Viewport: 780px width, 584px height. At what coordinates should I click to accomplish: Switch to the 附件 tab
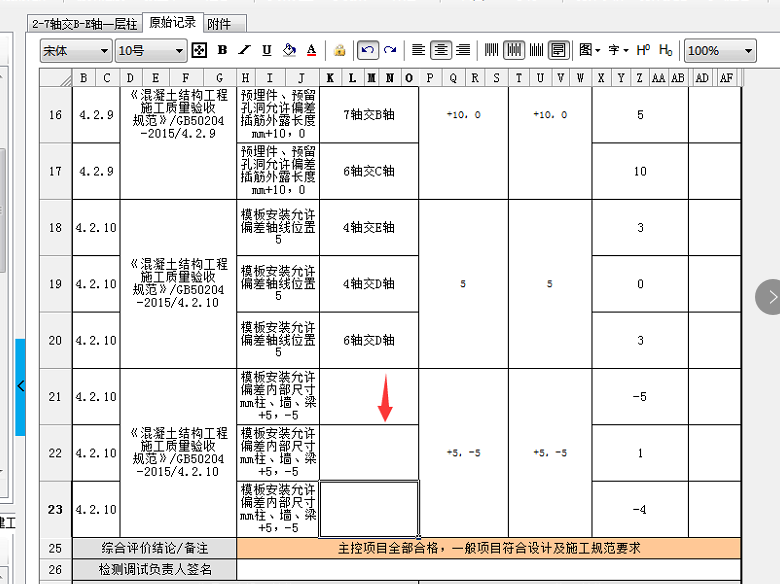pyautogui.click(x=218, y=23)
